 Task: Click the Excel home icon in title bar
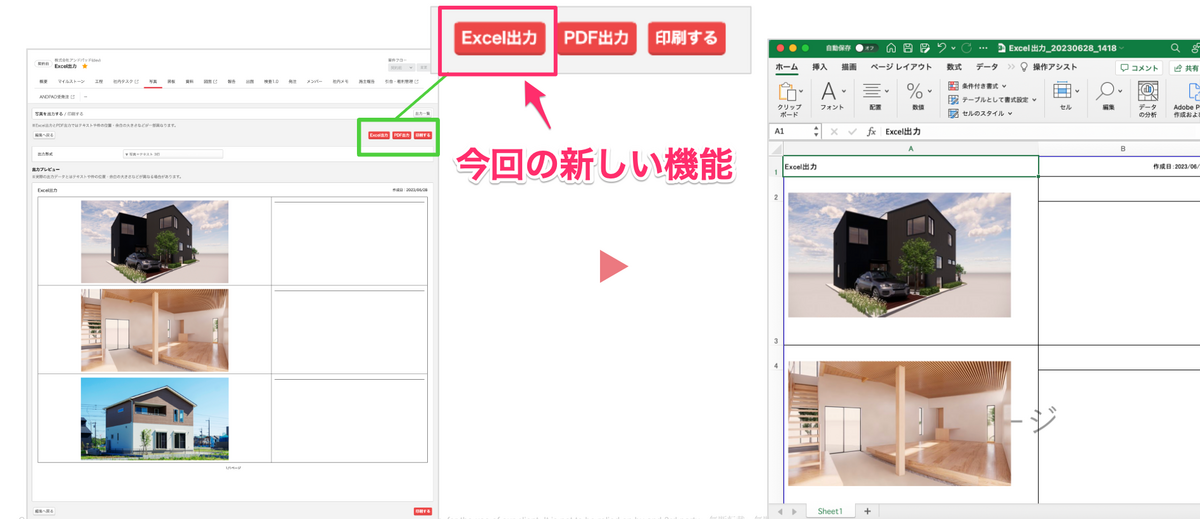coord(891,48)
